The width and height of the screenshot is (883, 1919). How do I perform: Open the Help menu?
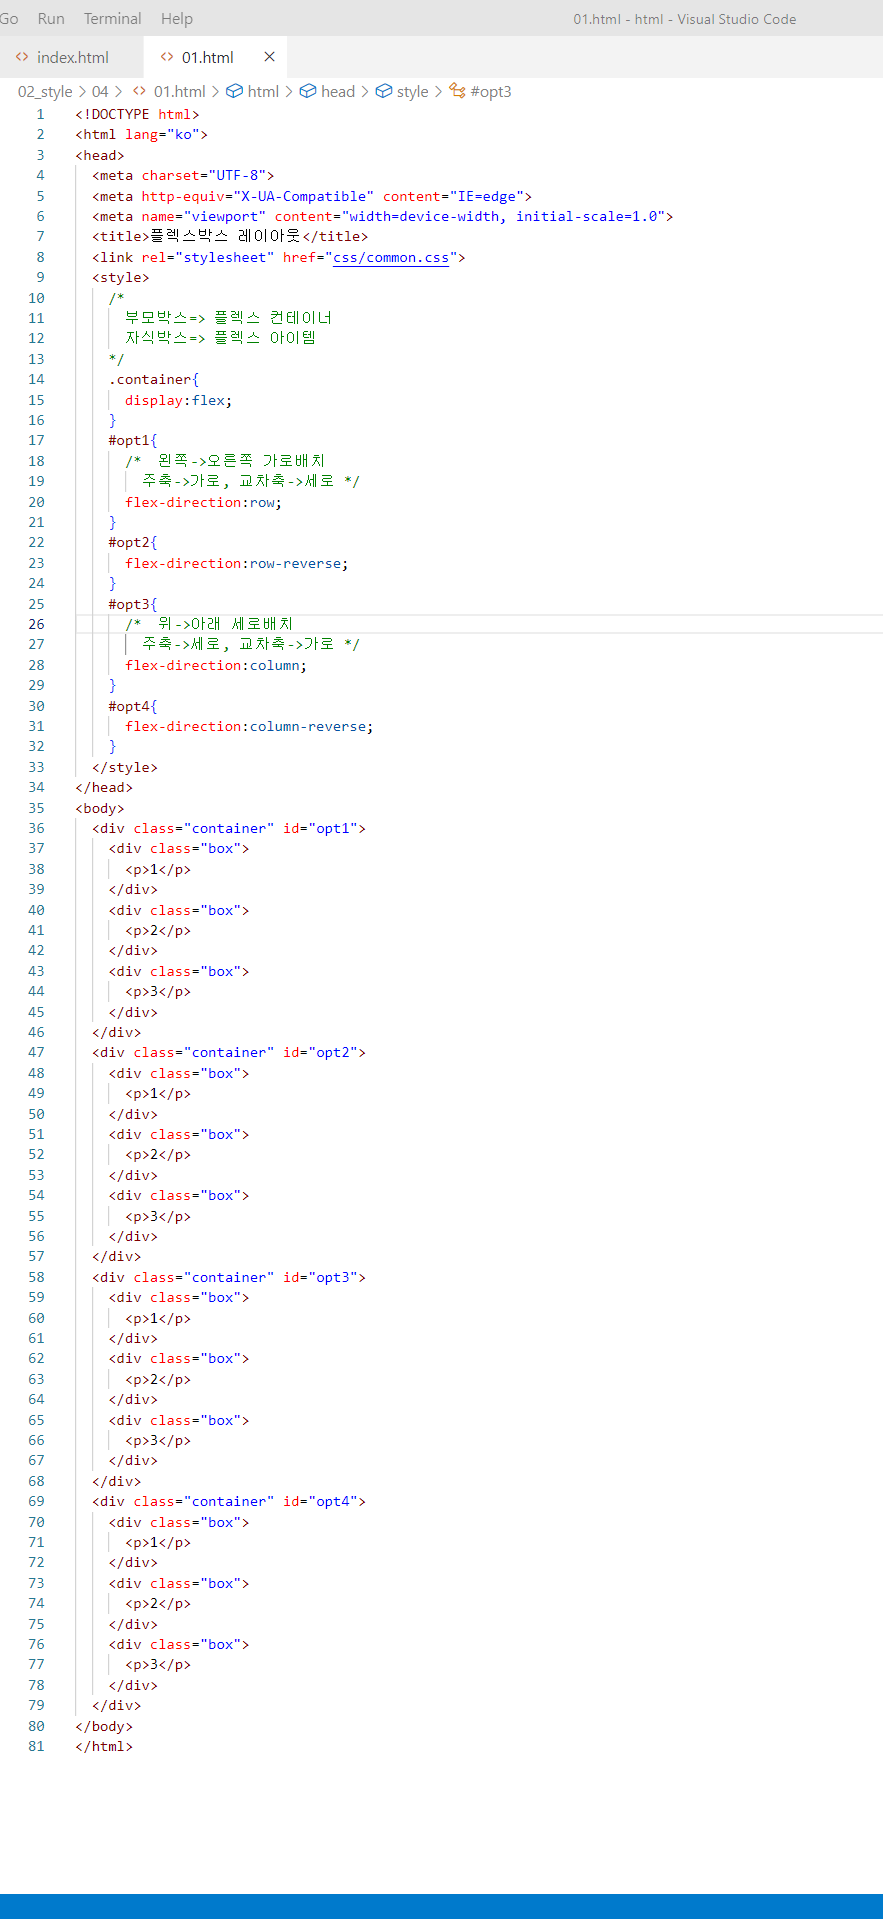(177, 19)
